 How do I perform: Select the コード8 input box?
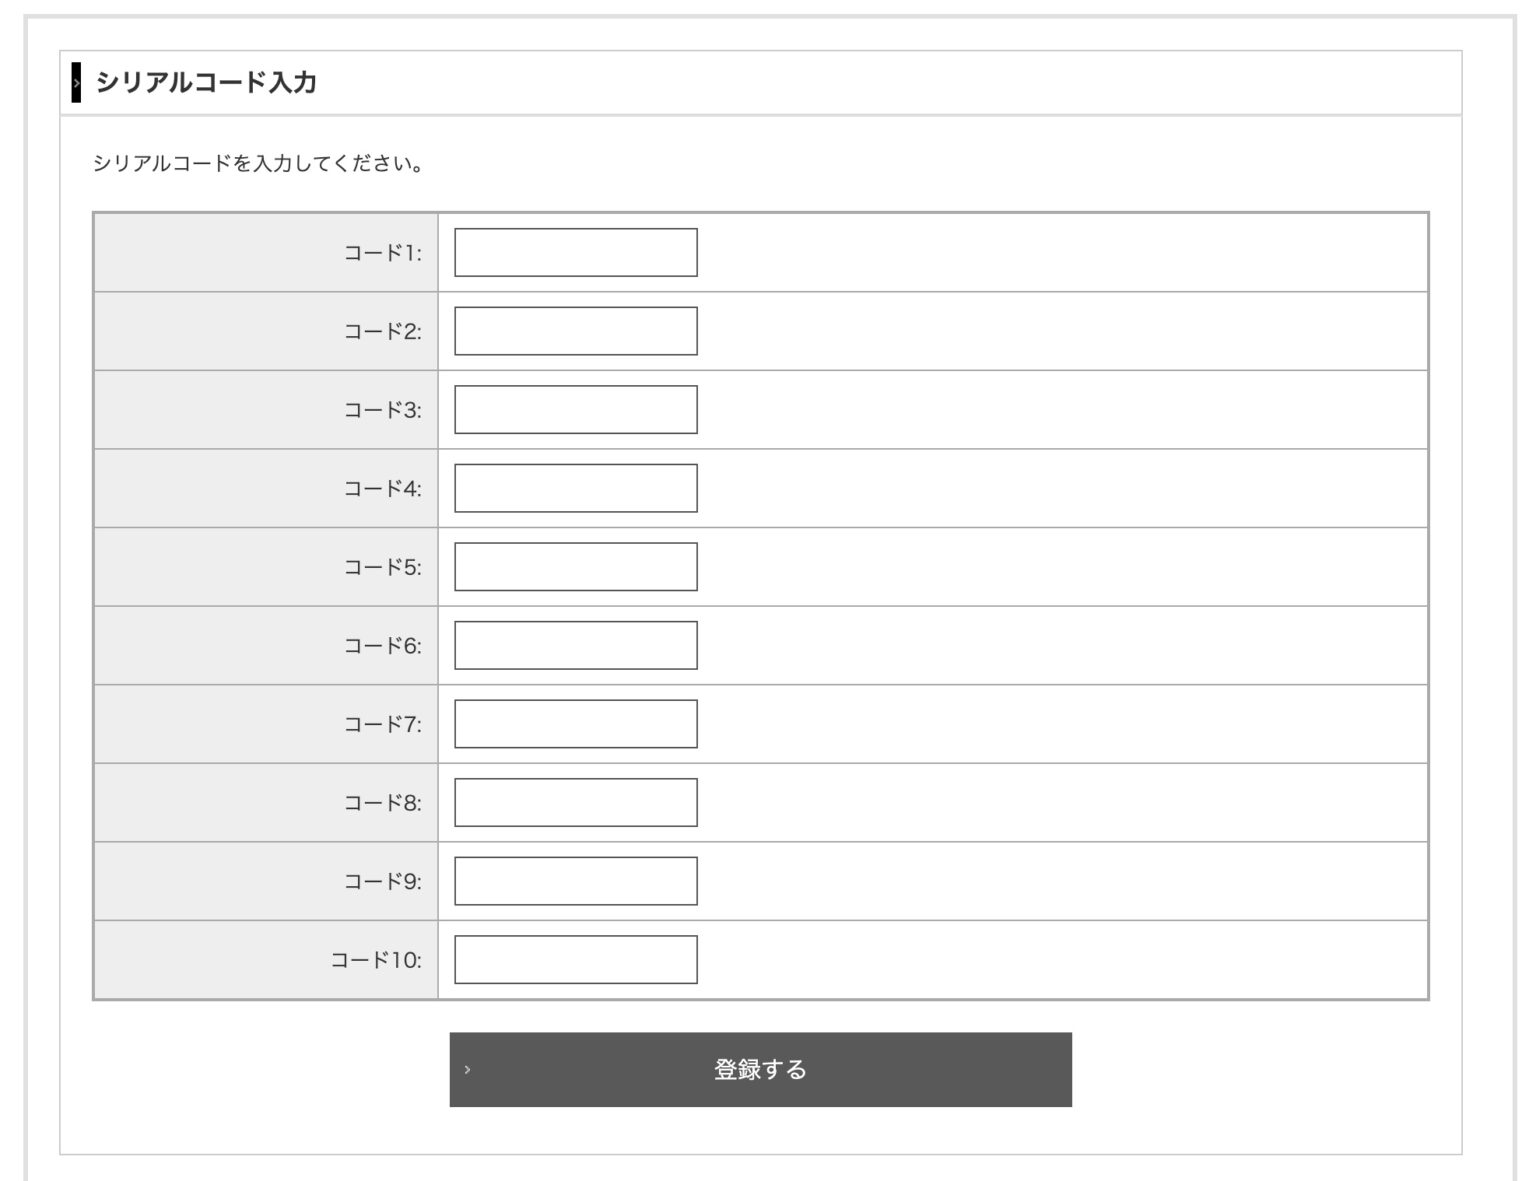[x=575, y=802]
